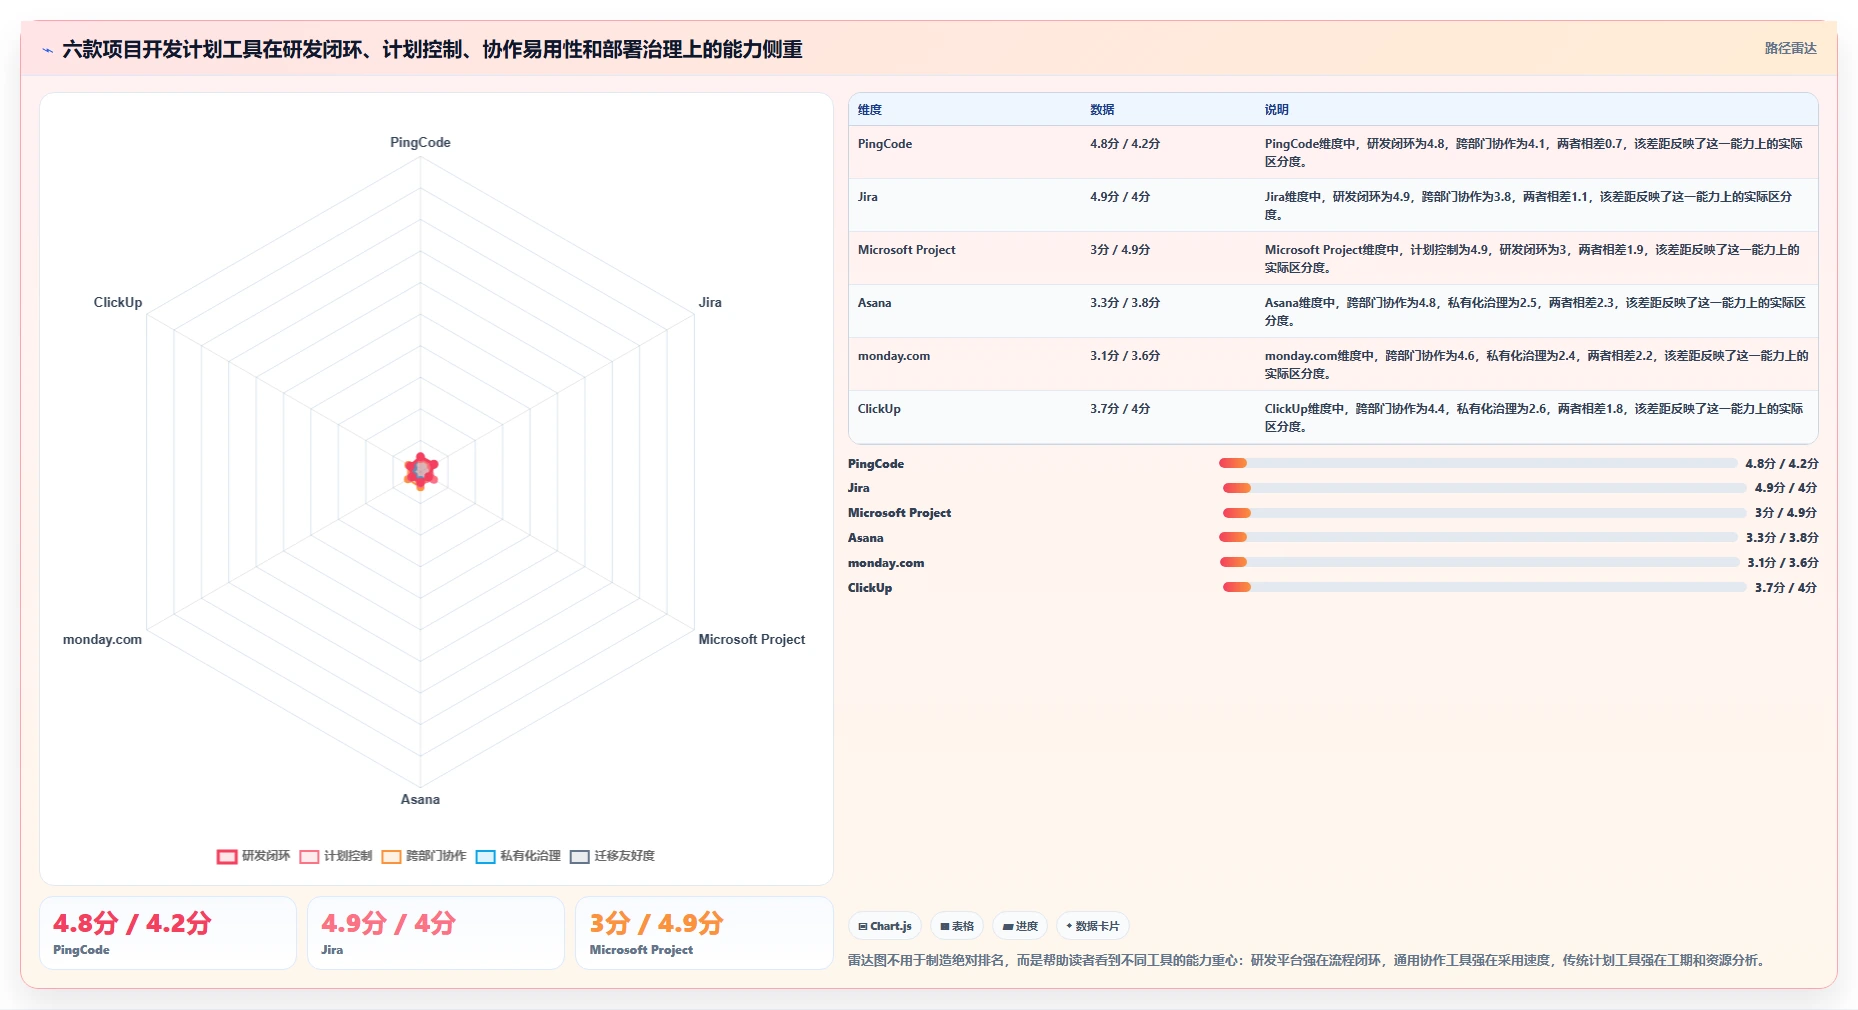Viewport: 1858px width, 1010px height.
Task: Toggle the 跨部门协作 legend series
Action: (x=424, y=856)
